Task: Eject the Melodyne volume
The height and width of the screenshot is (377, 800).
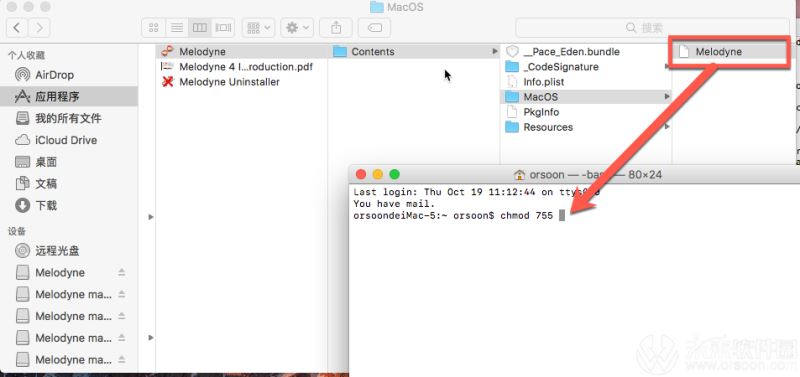Action: (121, 273)
